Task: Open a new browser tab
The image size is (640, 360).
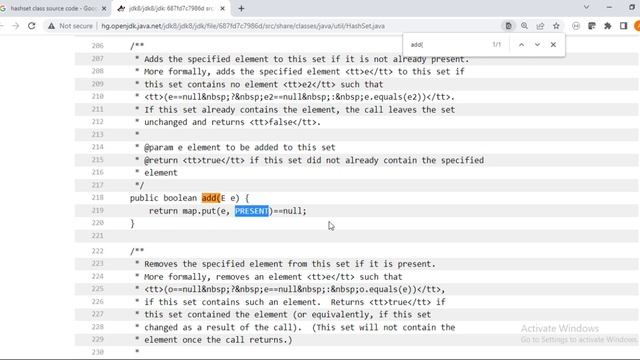Action: (x=241, y=8)
